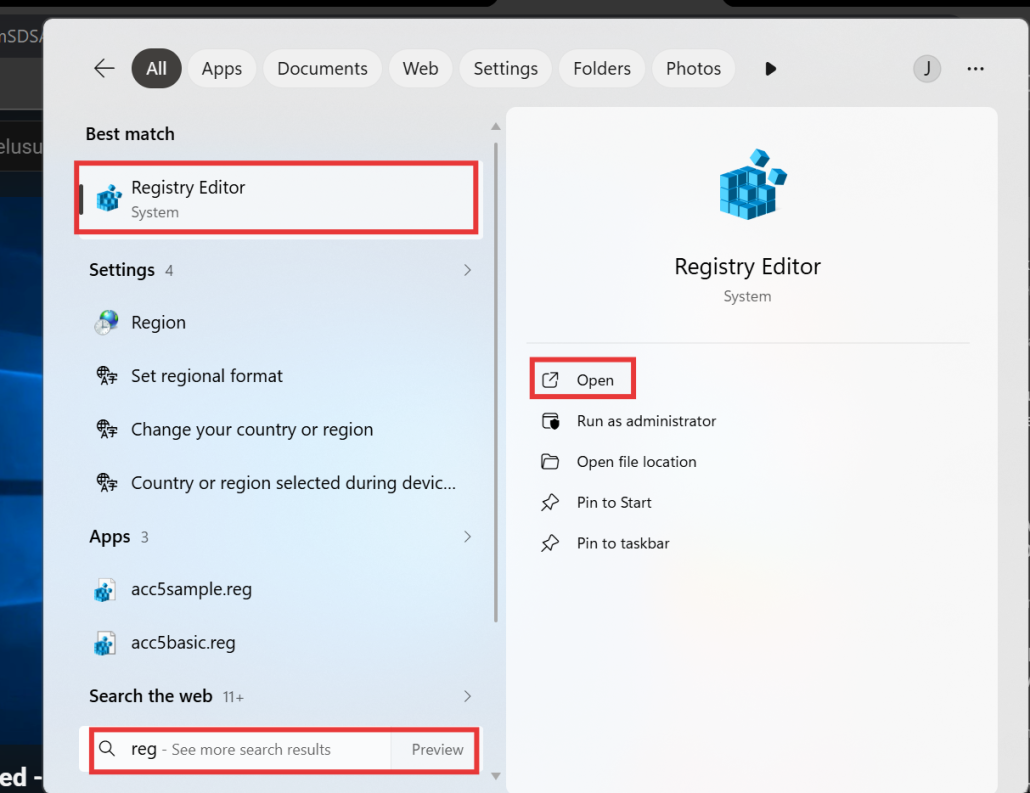Image resolution: width=1030 pixels, height=793 pixels.
Task: Open the three-dot options menu
Action: tap(975, 68)
